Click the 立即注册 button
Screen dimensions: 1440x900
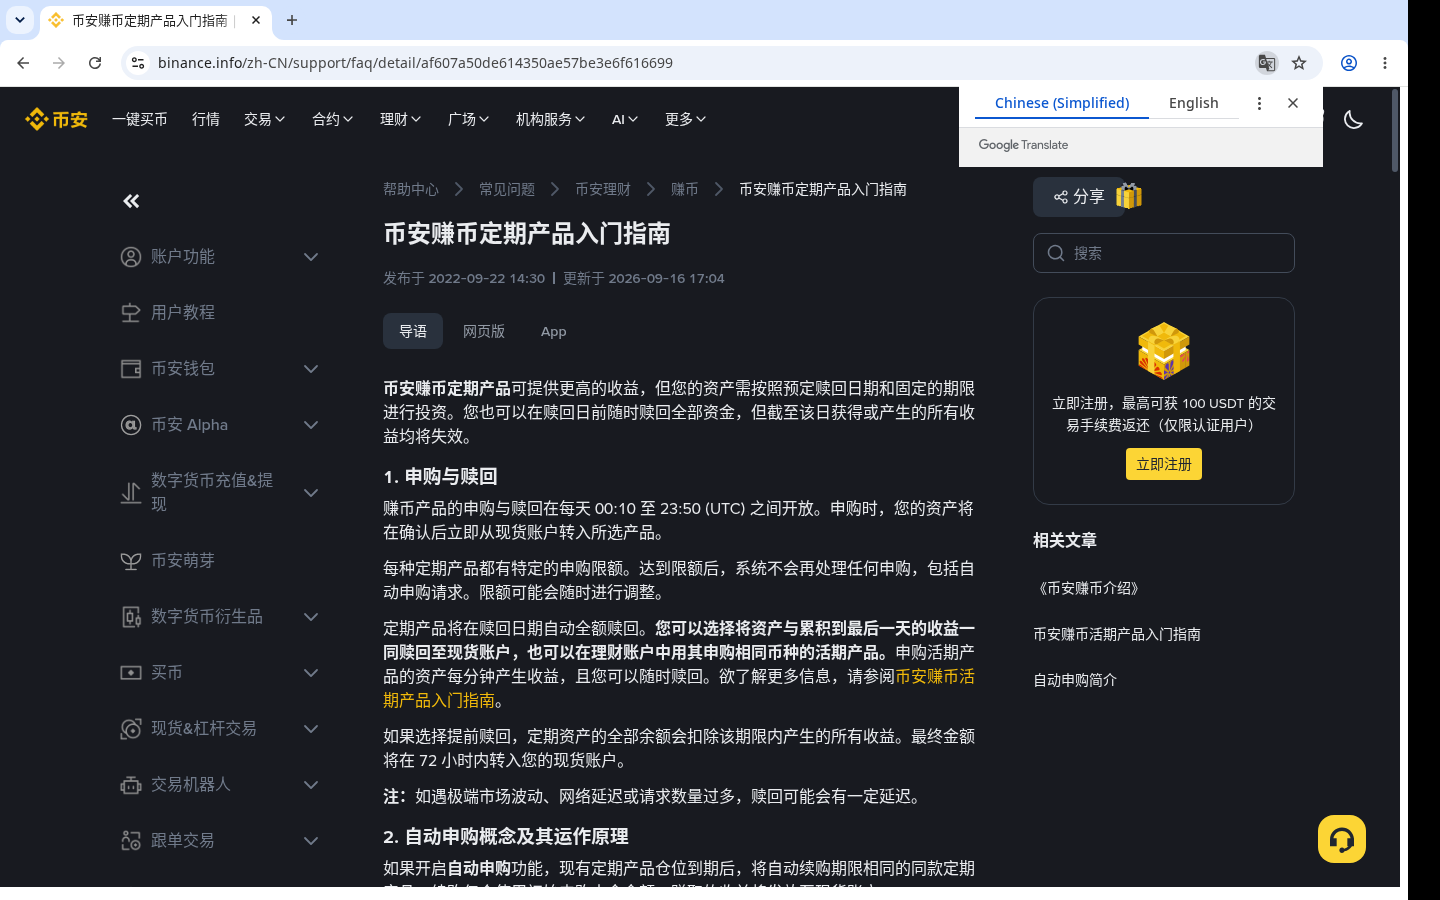[x=1164, y=464]
